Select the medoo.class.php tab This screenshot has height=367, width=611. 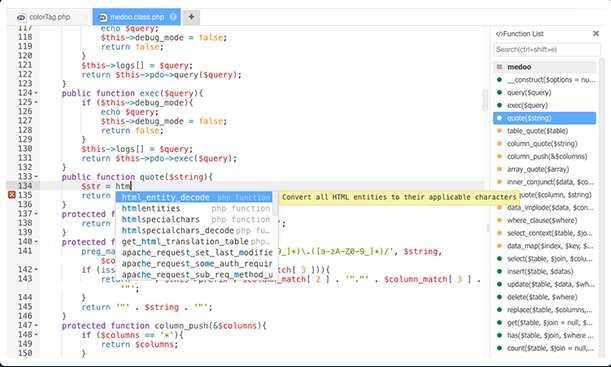[x=136, y=17]
